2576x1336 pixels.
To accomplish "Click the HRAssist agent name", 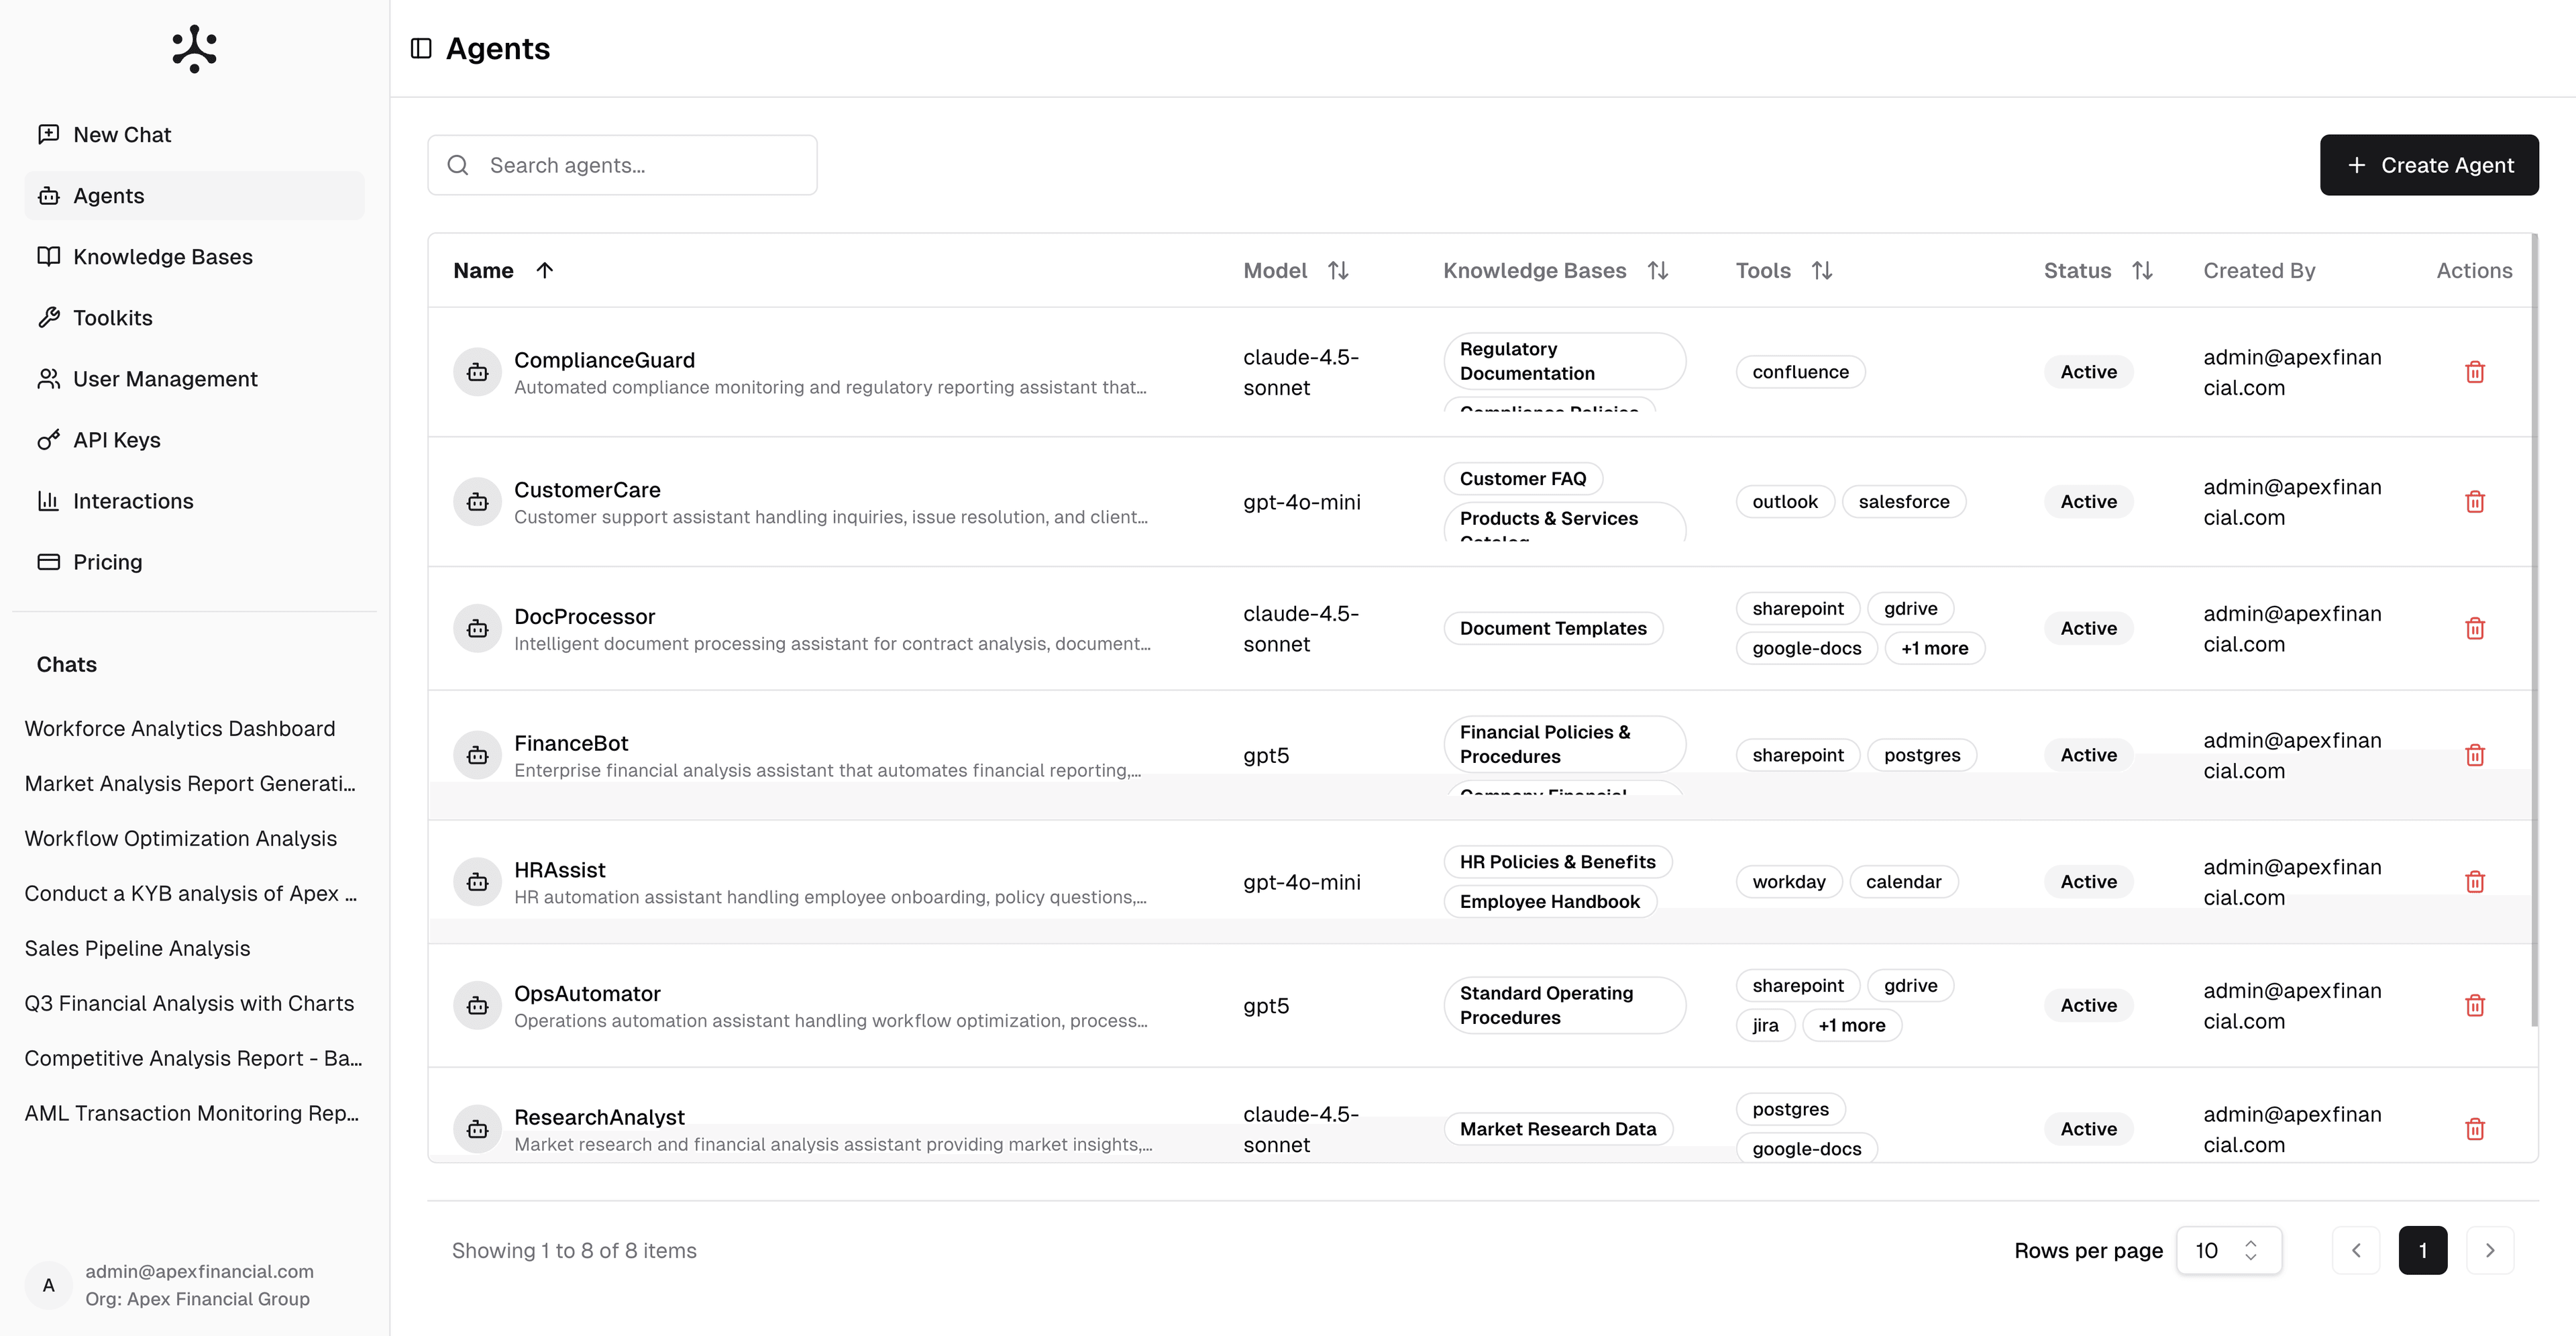I will click(560, 870).
